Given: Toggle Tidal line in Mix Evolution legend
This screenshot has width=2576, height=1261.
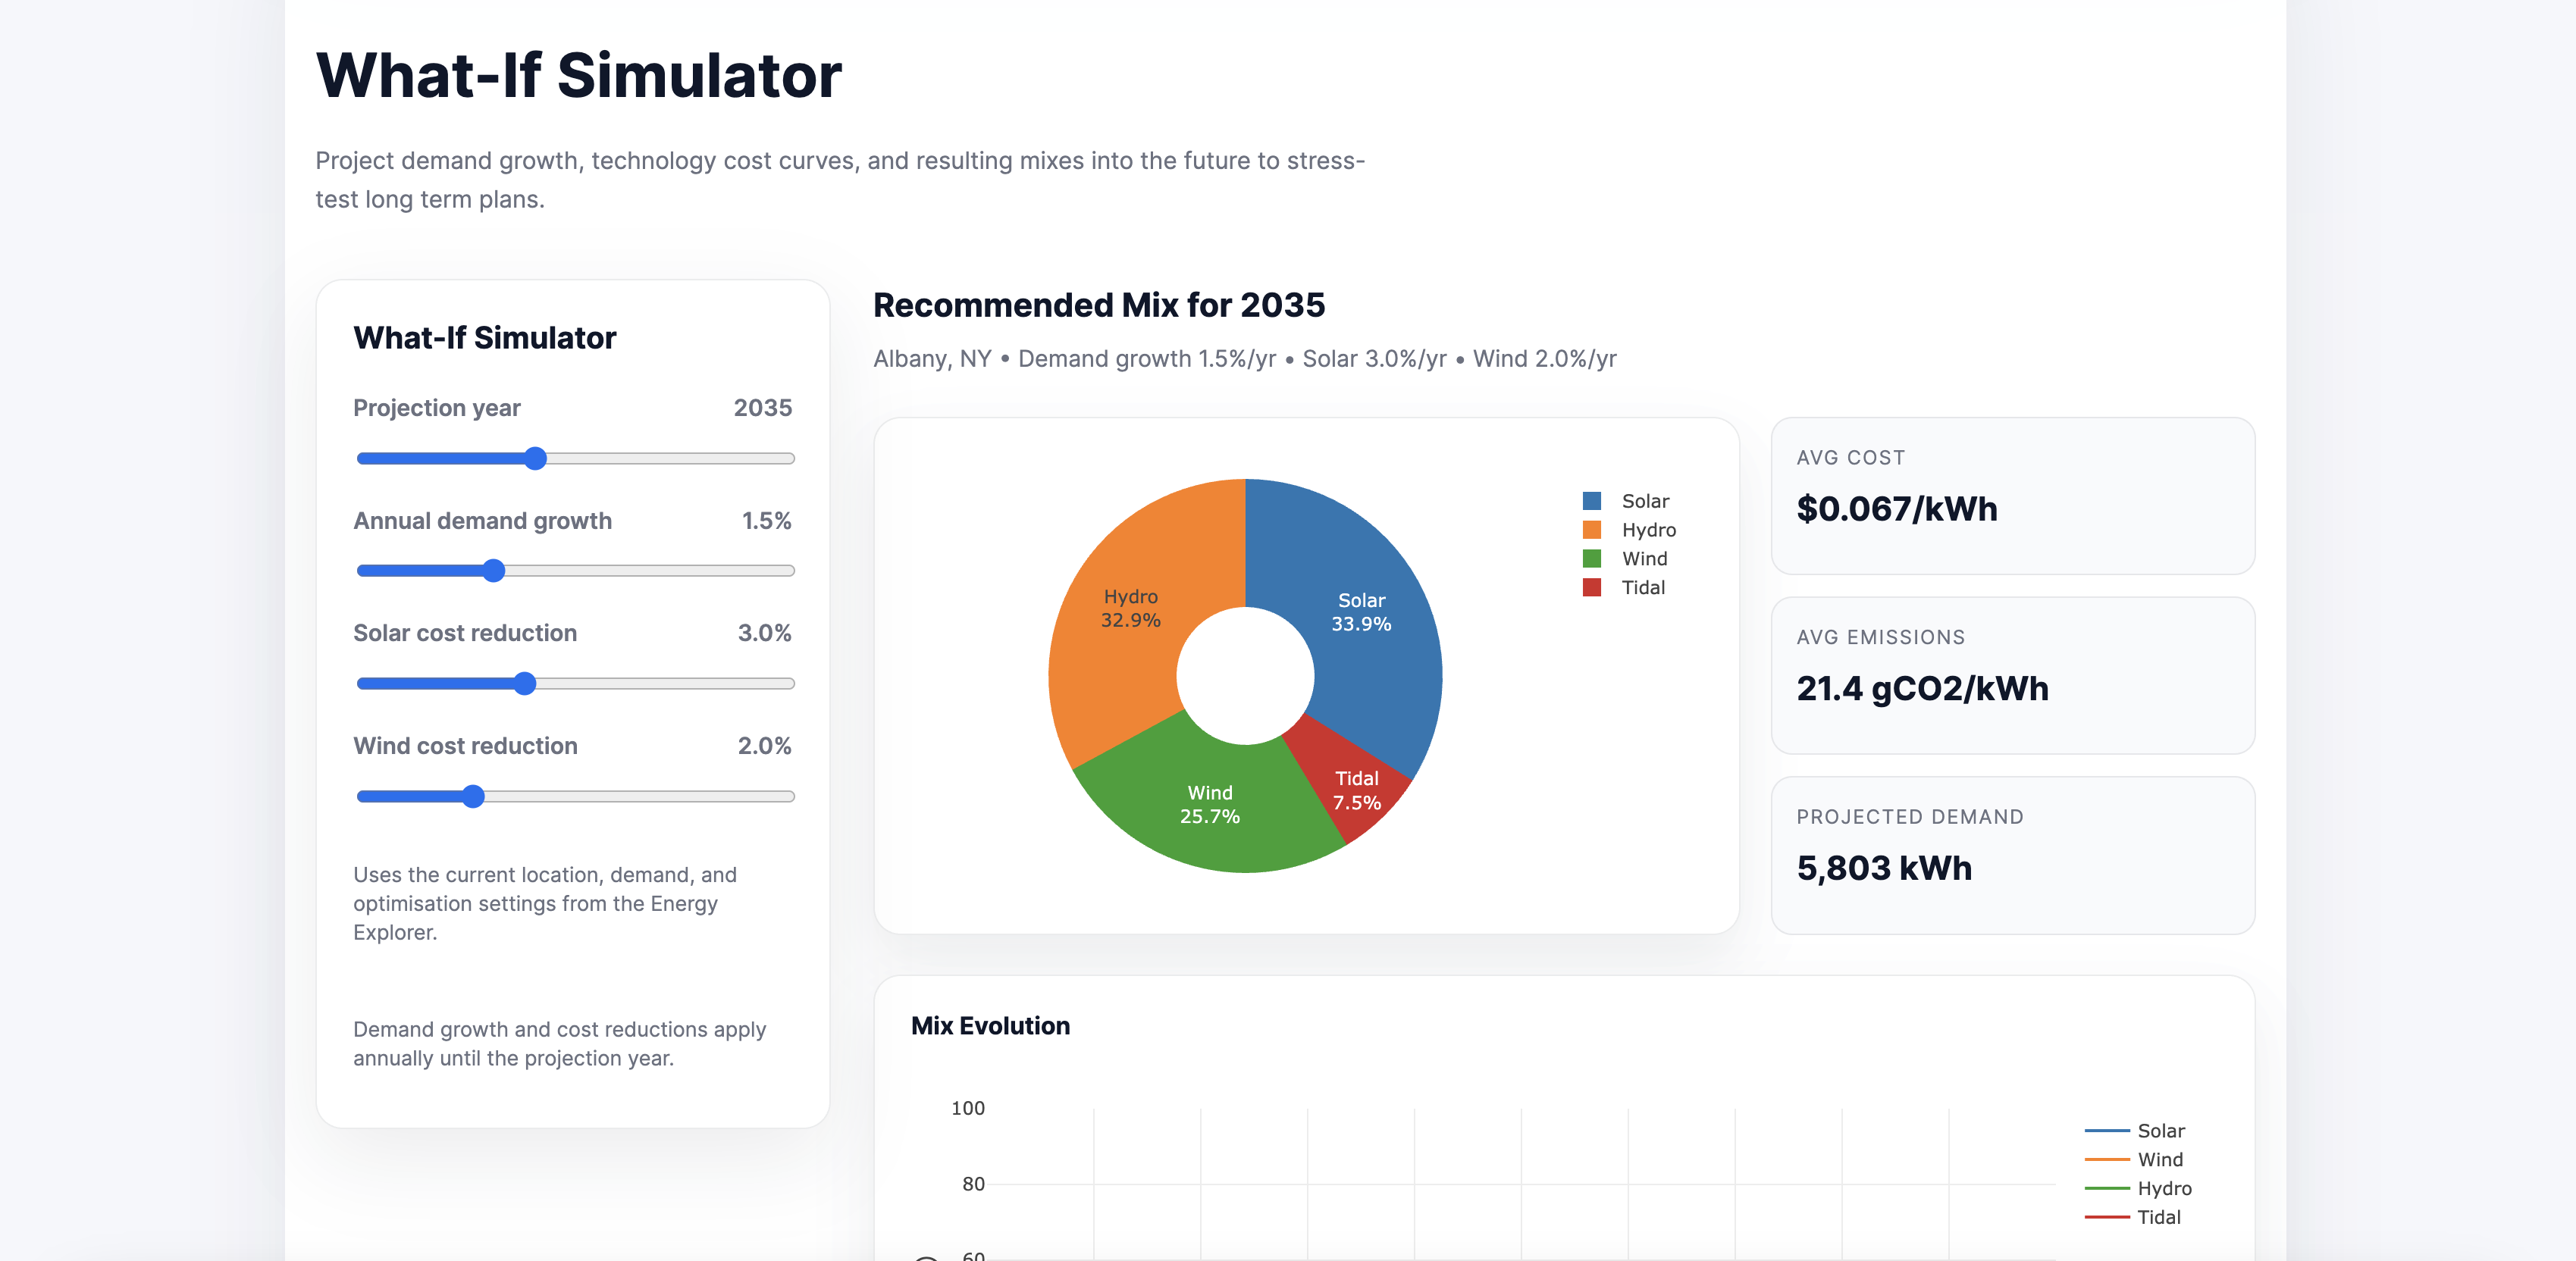Looking at the screenshot, I should (x=2158, y=1218).
